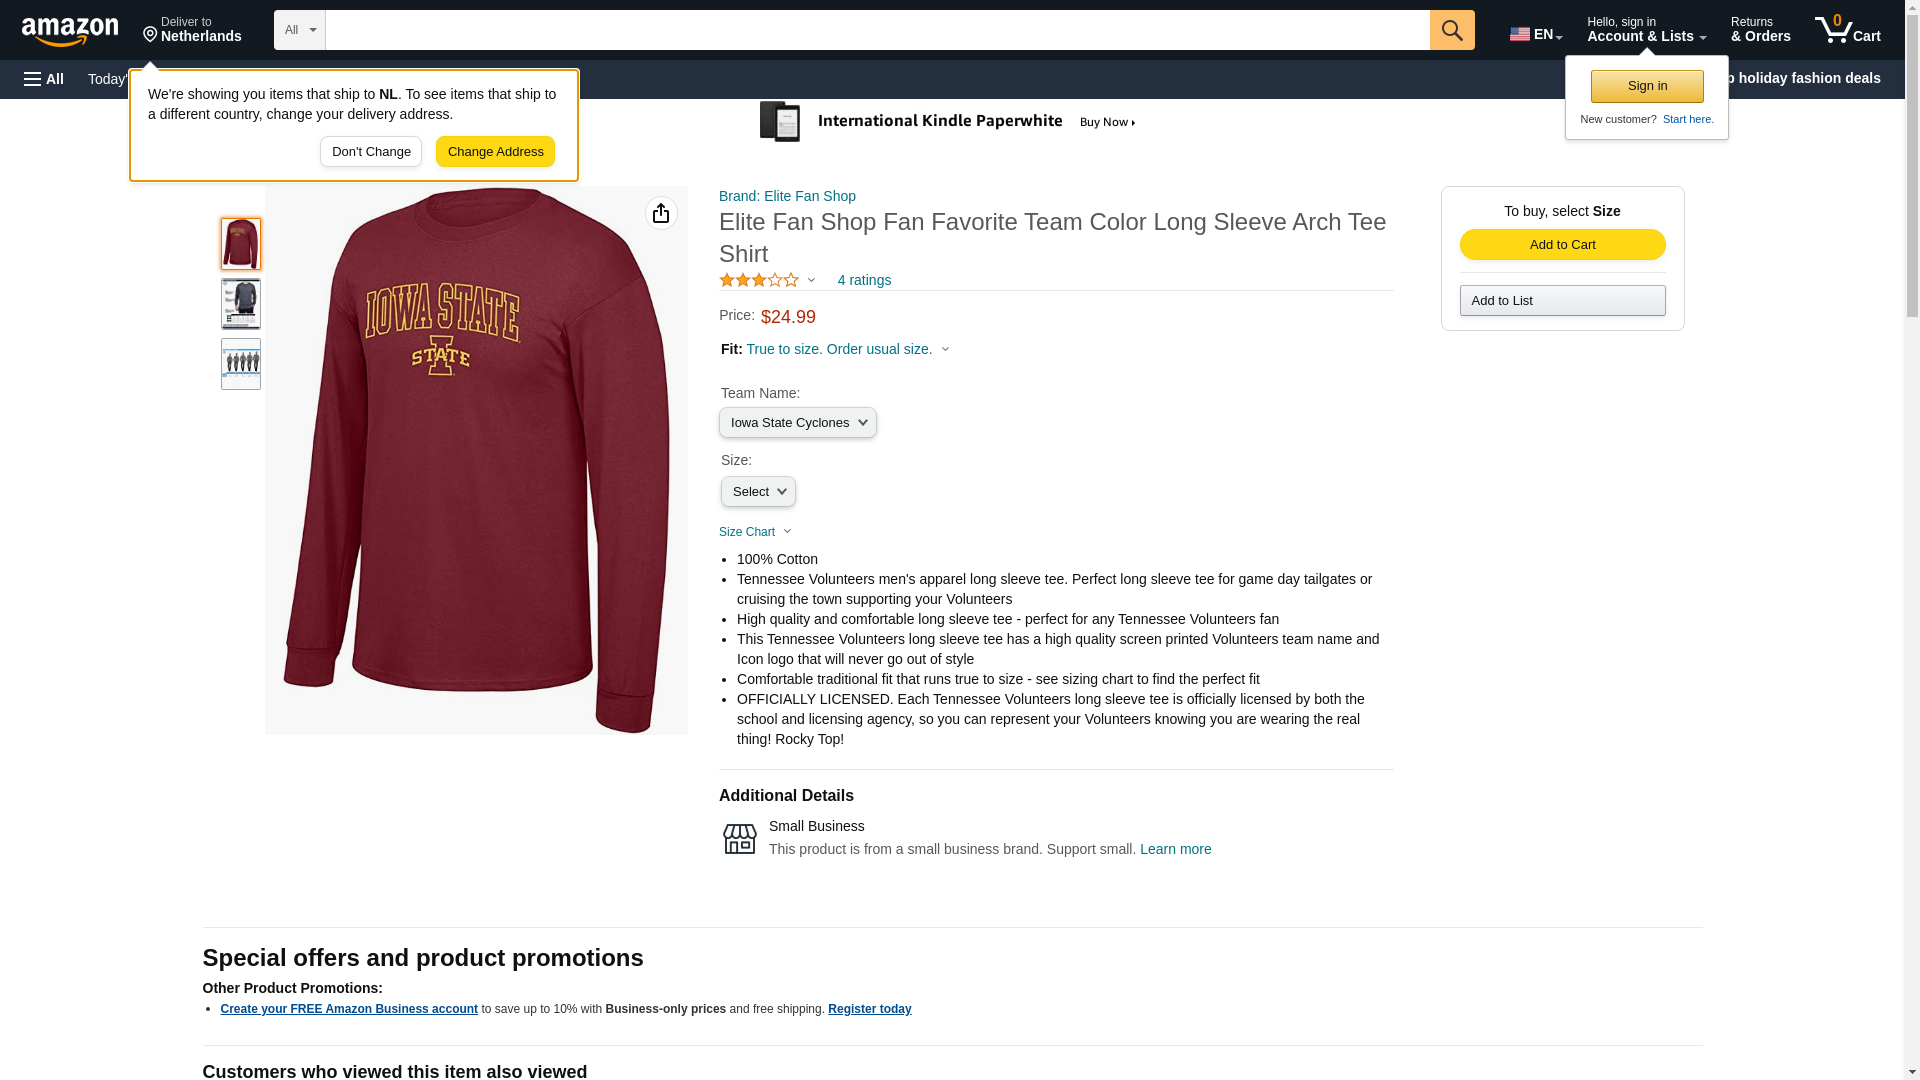
Task: Click the Deliver to Netherlands location
Action: [192, 30]
